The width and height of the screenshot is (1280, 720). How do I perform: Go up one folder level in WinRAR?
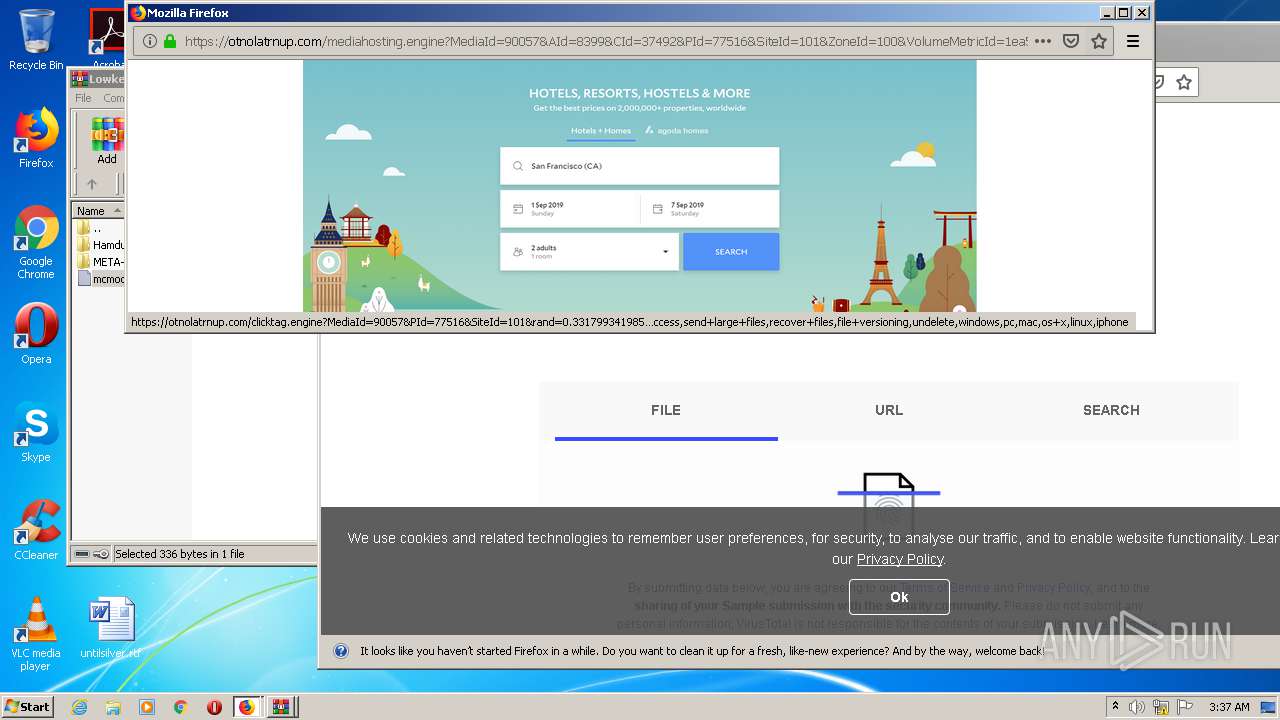click(92, 184)
